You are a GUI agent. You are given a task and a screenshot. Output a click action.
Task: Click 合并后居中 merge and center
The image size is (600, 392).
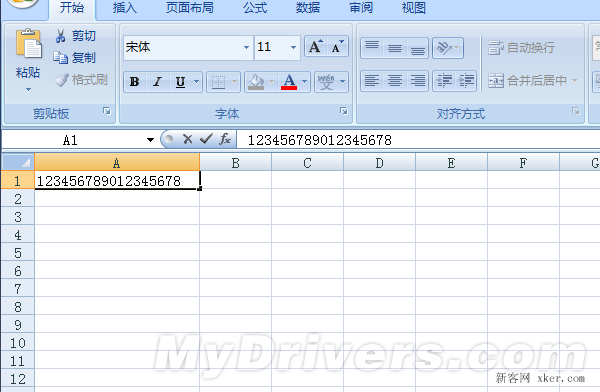click(x=527, y=81)
